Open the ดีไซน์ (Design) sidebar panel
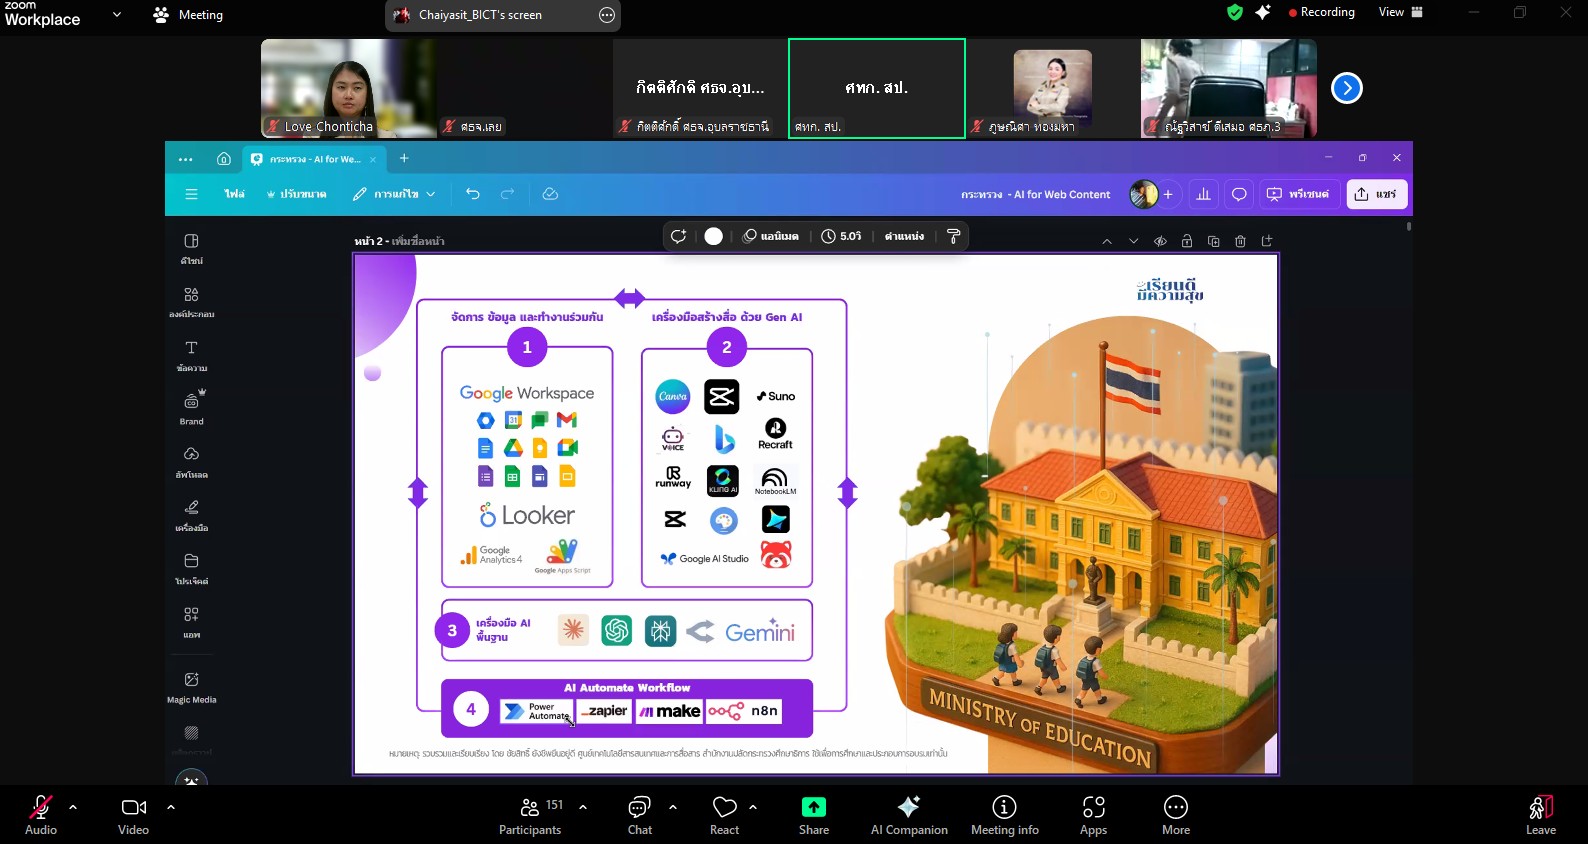The height and width of the screenshot is (844, 1588). 191,249
